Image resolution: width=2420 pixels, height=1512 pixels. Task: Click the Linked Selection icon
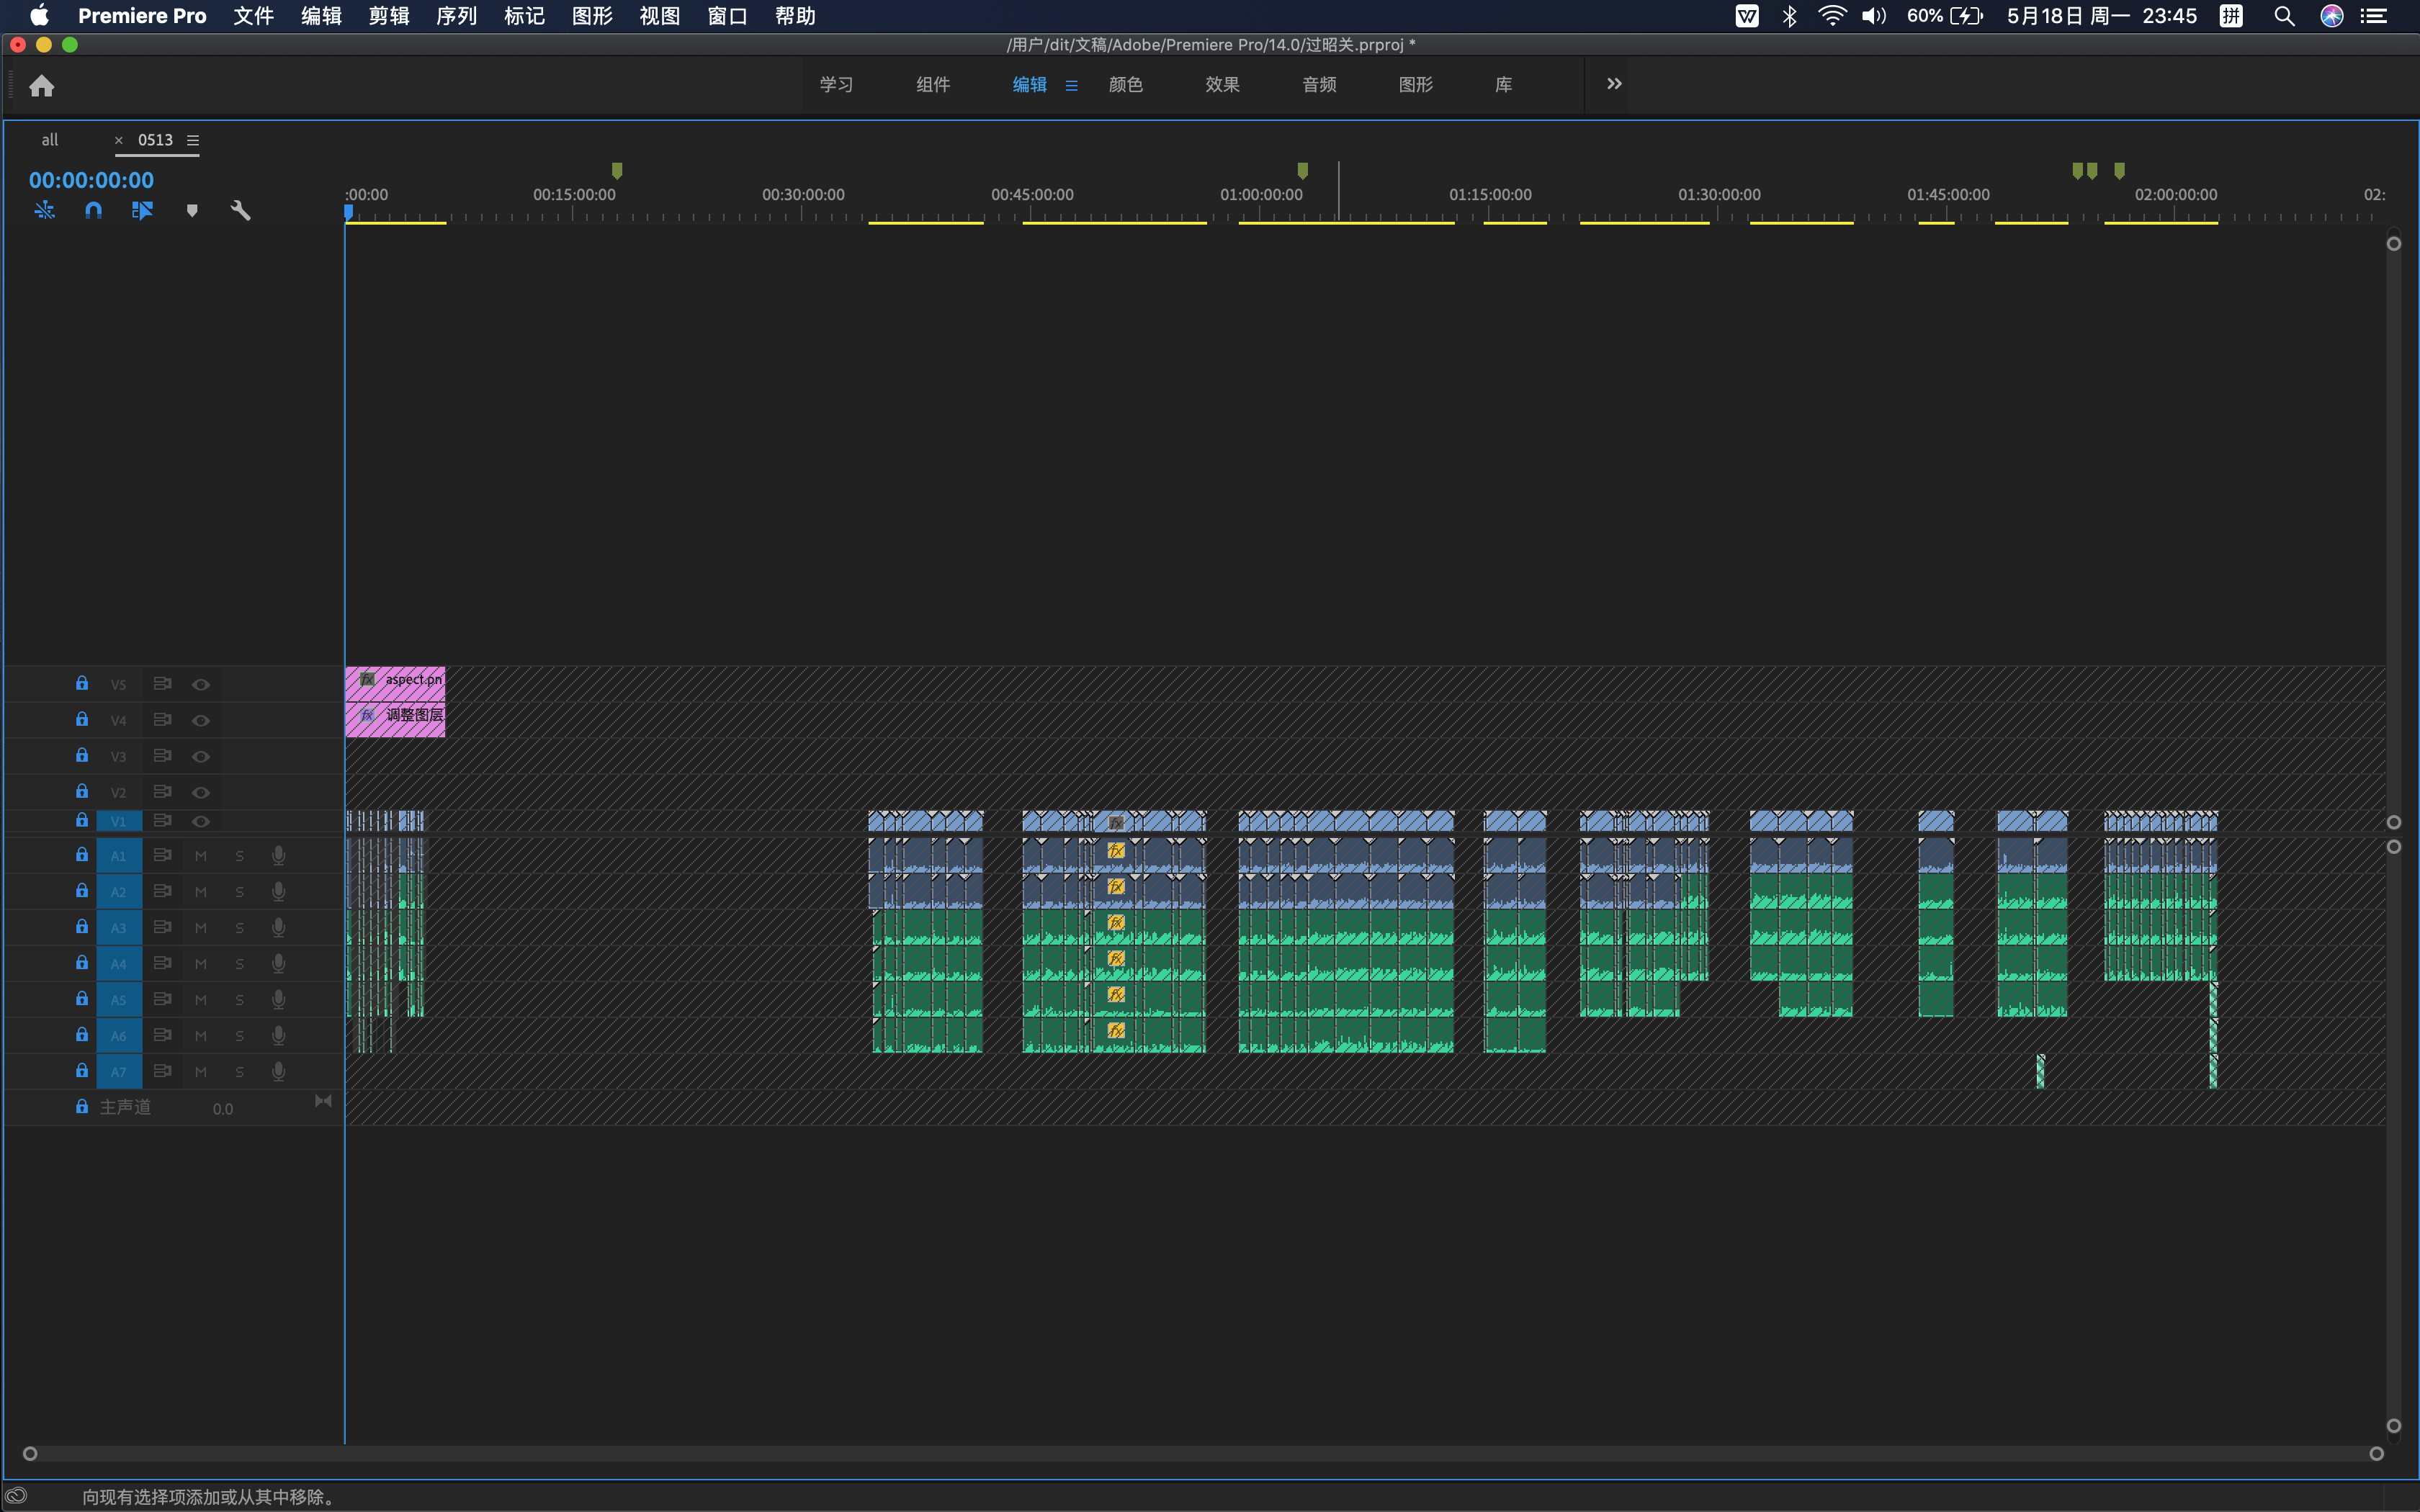[x=142, y=210]
